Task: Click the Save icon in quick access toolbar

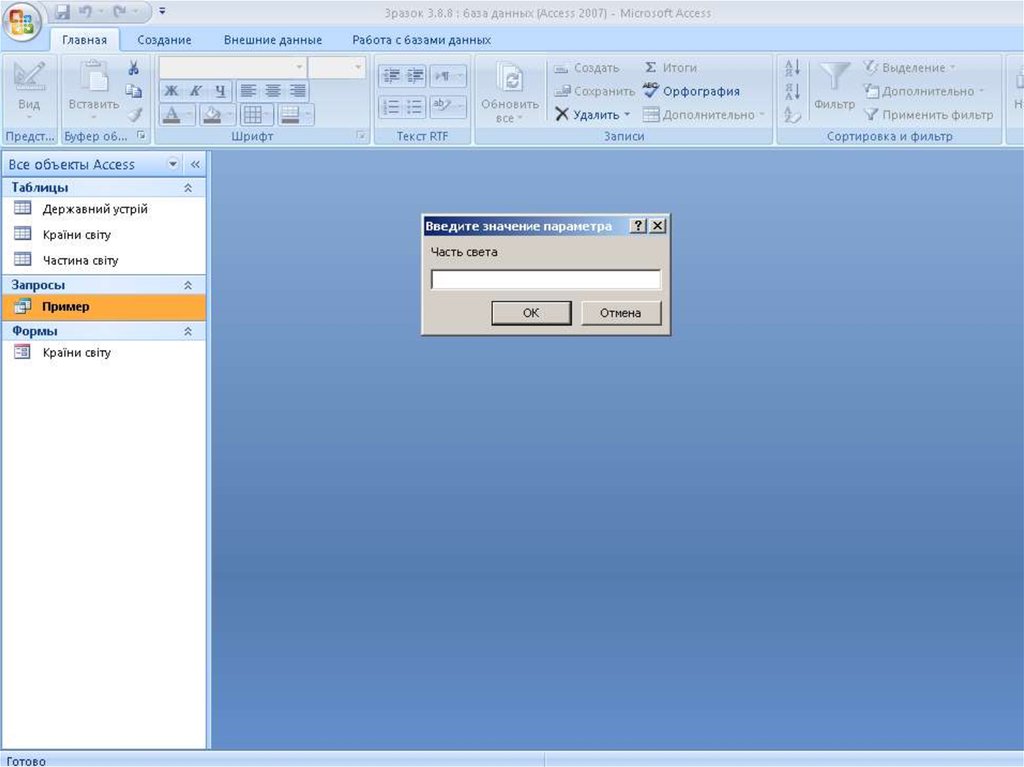Action: tap(63, 13)
